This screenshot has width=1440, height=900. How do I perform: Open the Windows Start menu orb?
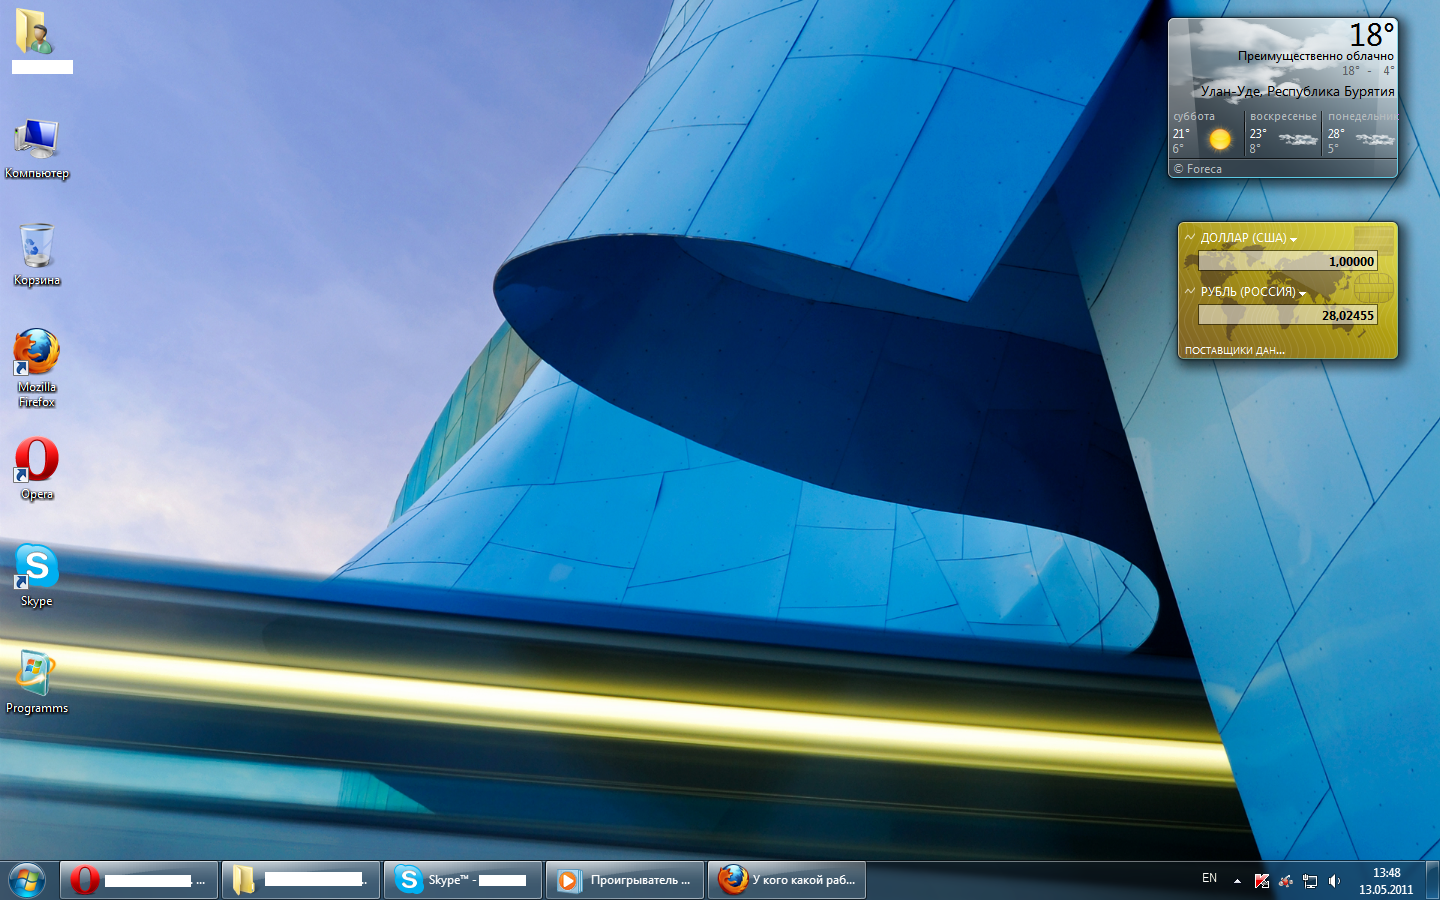pos(27,880)
